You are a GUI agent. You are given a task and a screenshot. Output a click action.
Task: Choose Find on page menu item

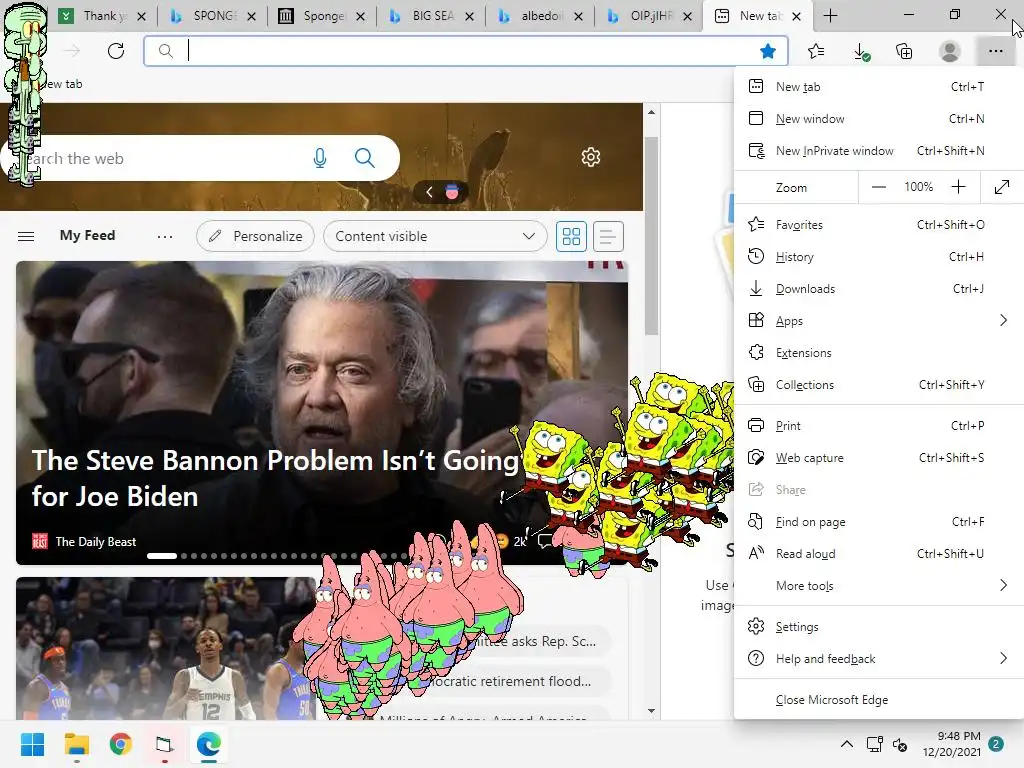[x=878, y=522]
